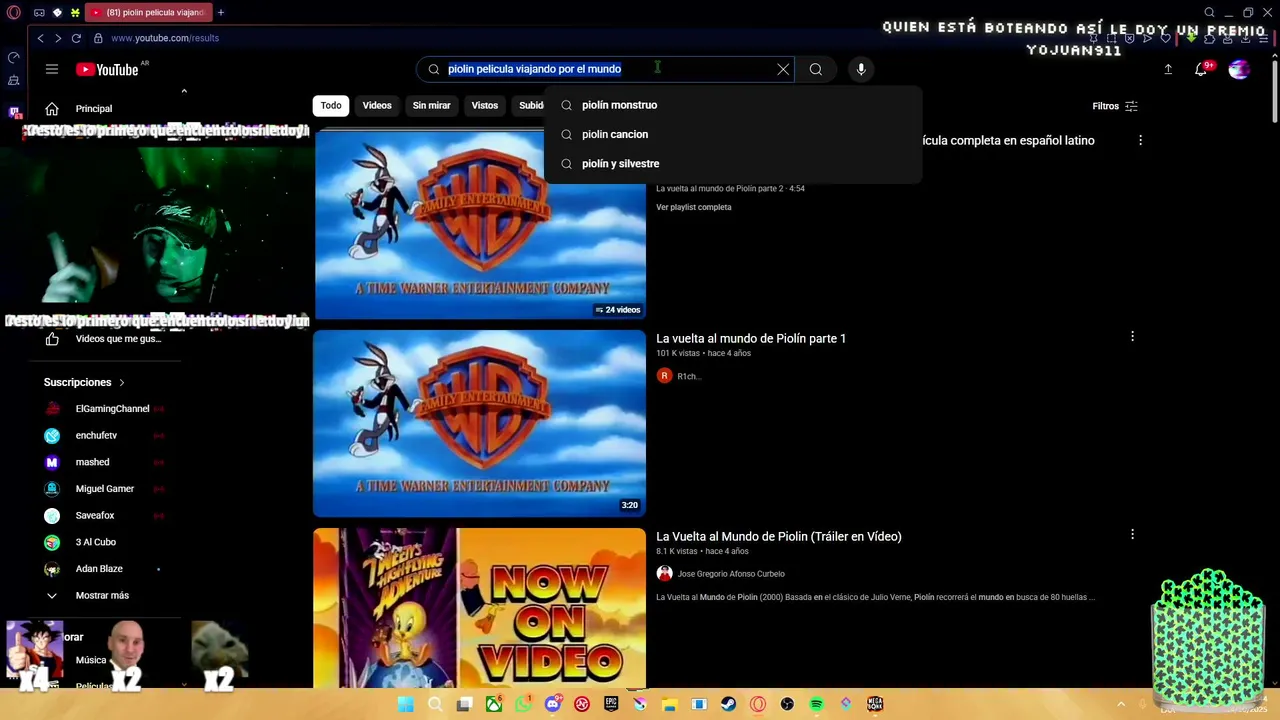Image resolution: width=1280 pixels, height=720 pixels.
Task: Switch to the piolin pelicula YouTube tab
Action: point(147,12)
